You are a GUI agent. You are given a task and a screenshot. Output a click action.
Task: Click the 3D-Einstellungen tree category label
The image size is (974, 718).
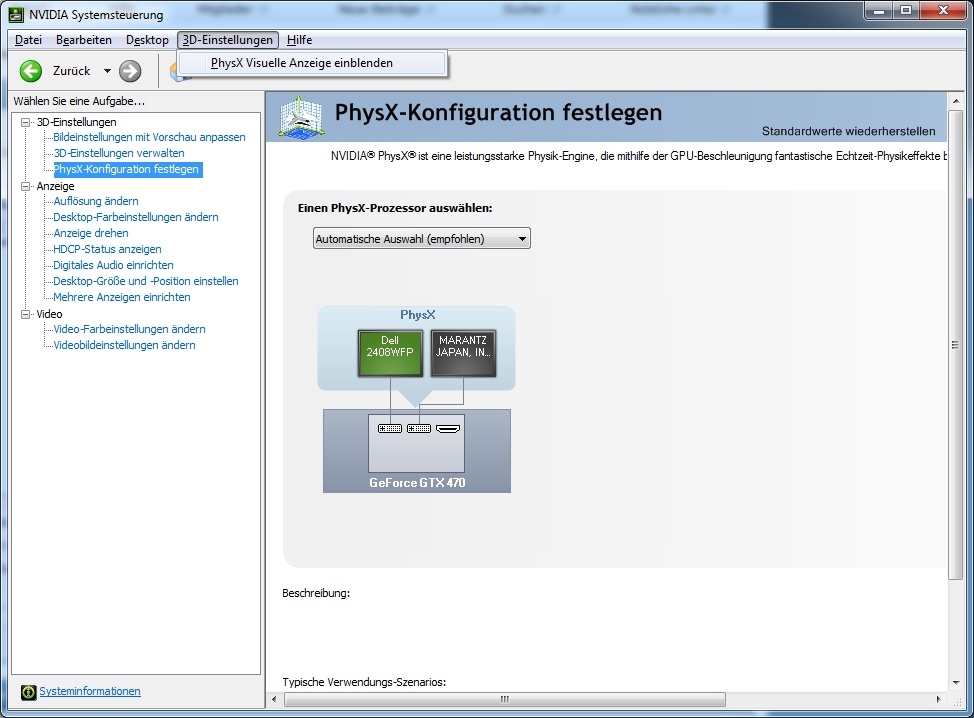click(x=76, y=122)
